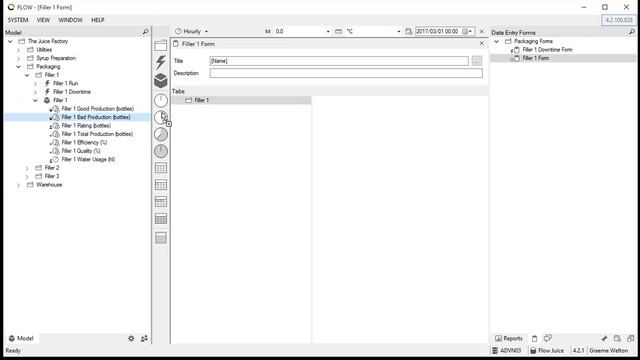The height and width of the screenshot is (360, 640).
Task: Expand the Filler 2 folder node
Action: click(27, 168)
